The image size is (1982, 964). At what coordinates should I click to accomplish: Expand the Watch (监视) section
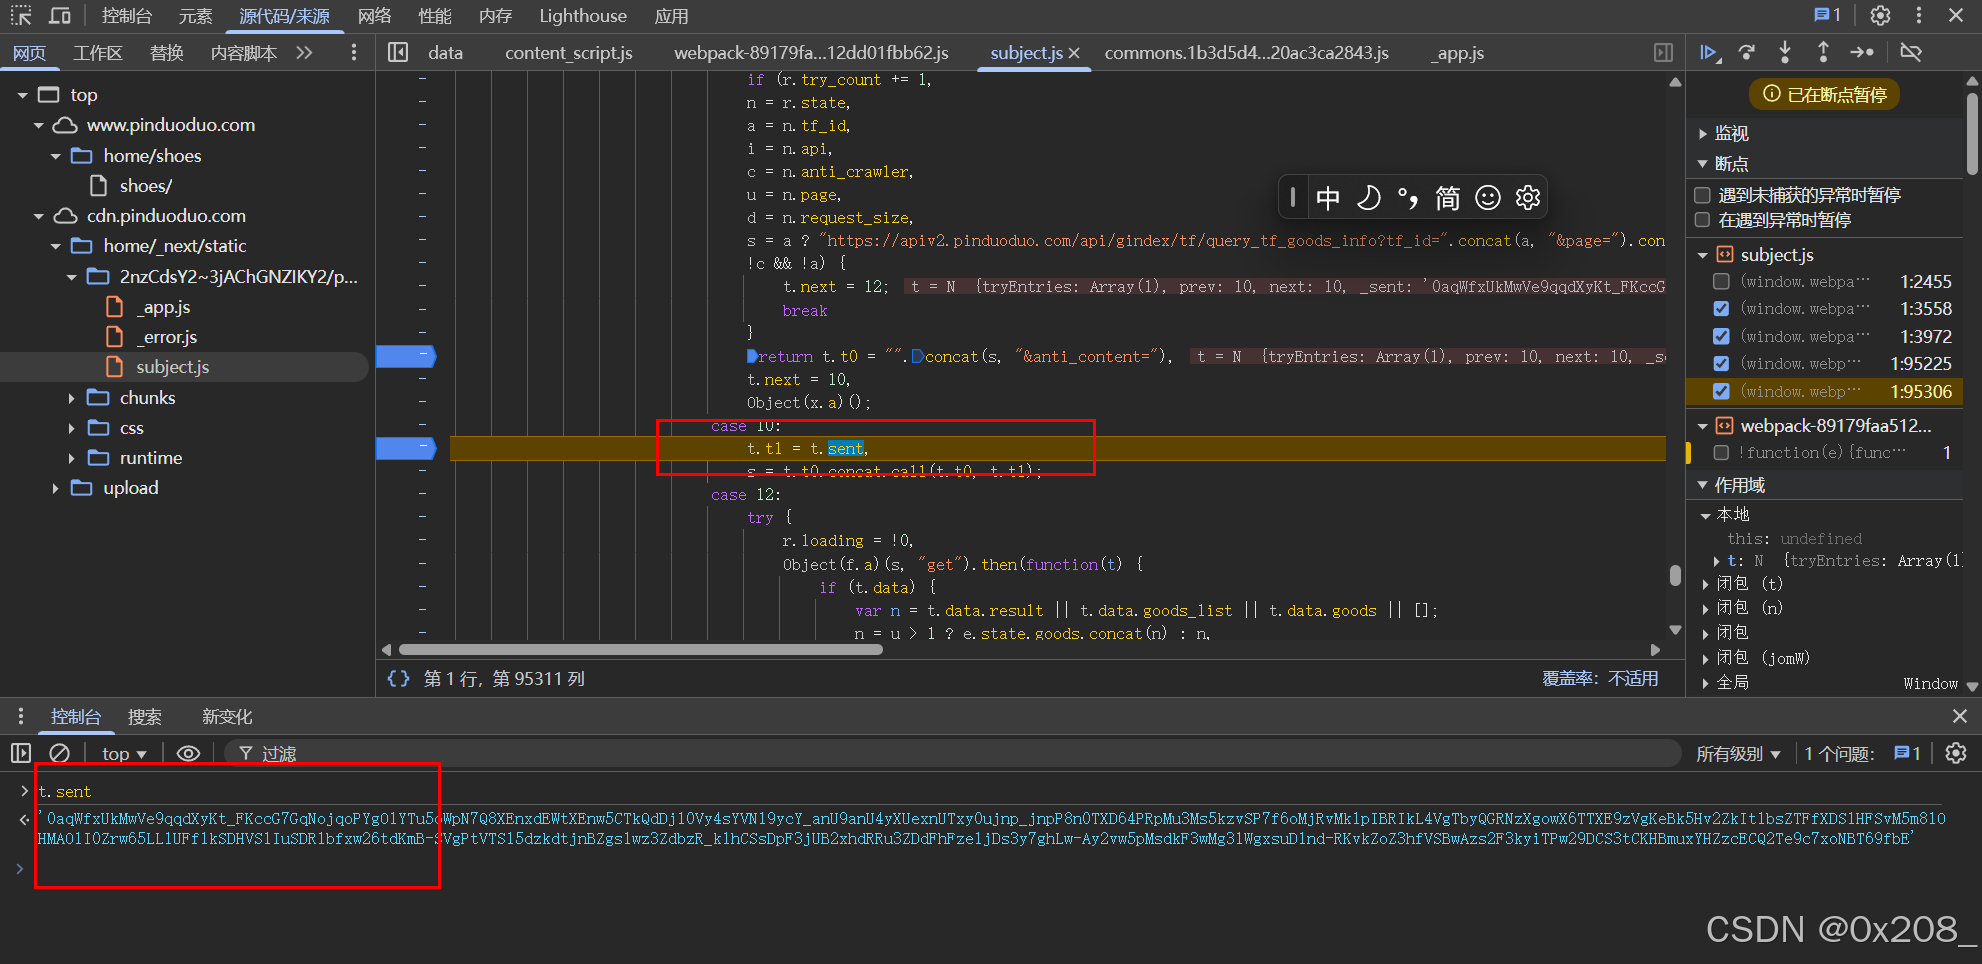[1703, 133]
